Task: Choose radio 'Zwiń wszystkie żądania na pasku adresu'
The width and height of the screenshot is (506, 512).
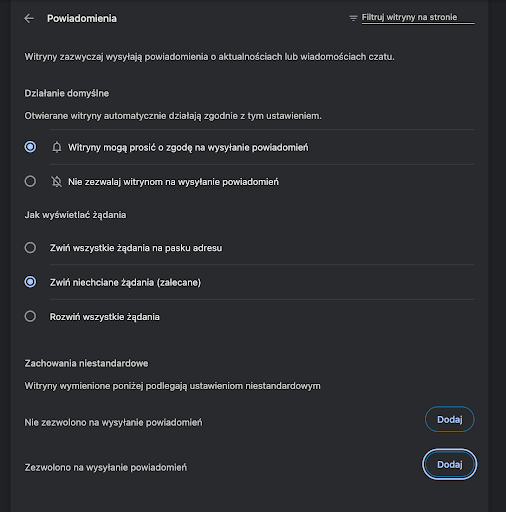Action: pos(30,248)
